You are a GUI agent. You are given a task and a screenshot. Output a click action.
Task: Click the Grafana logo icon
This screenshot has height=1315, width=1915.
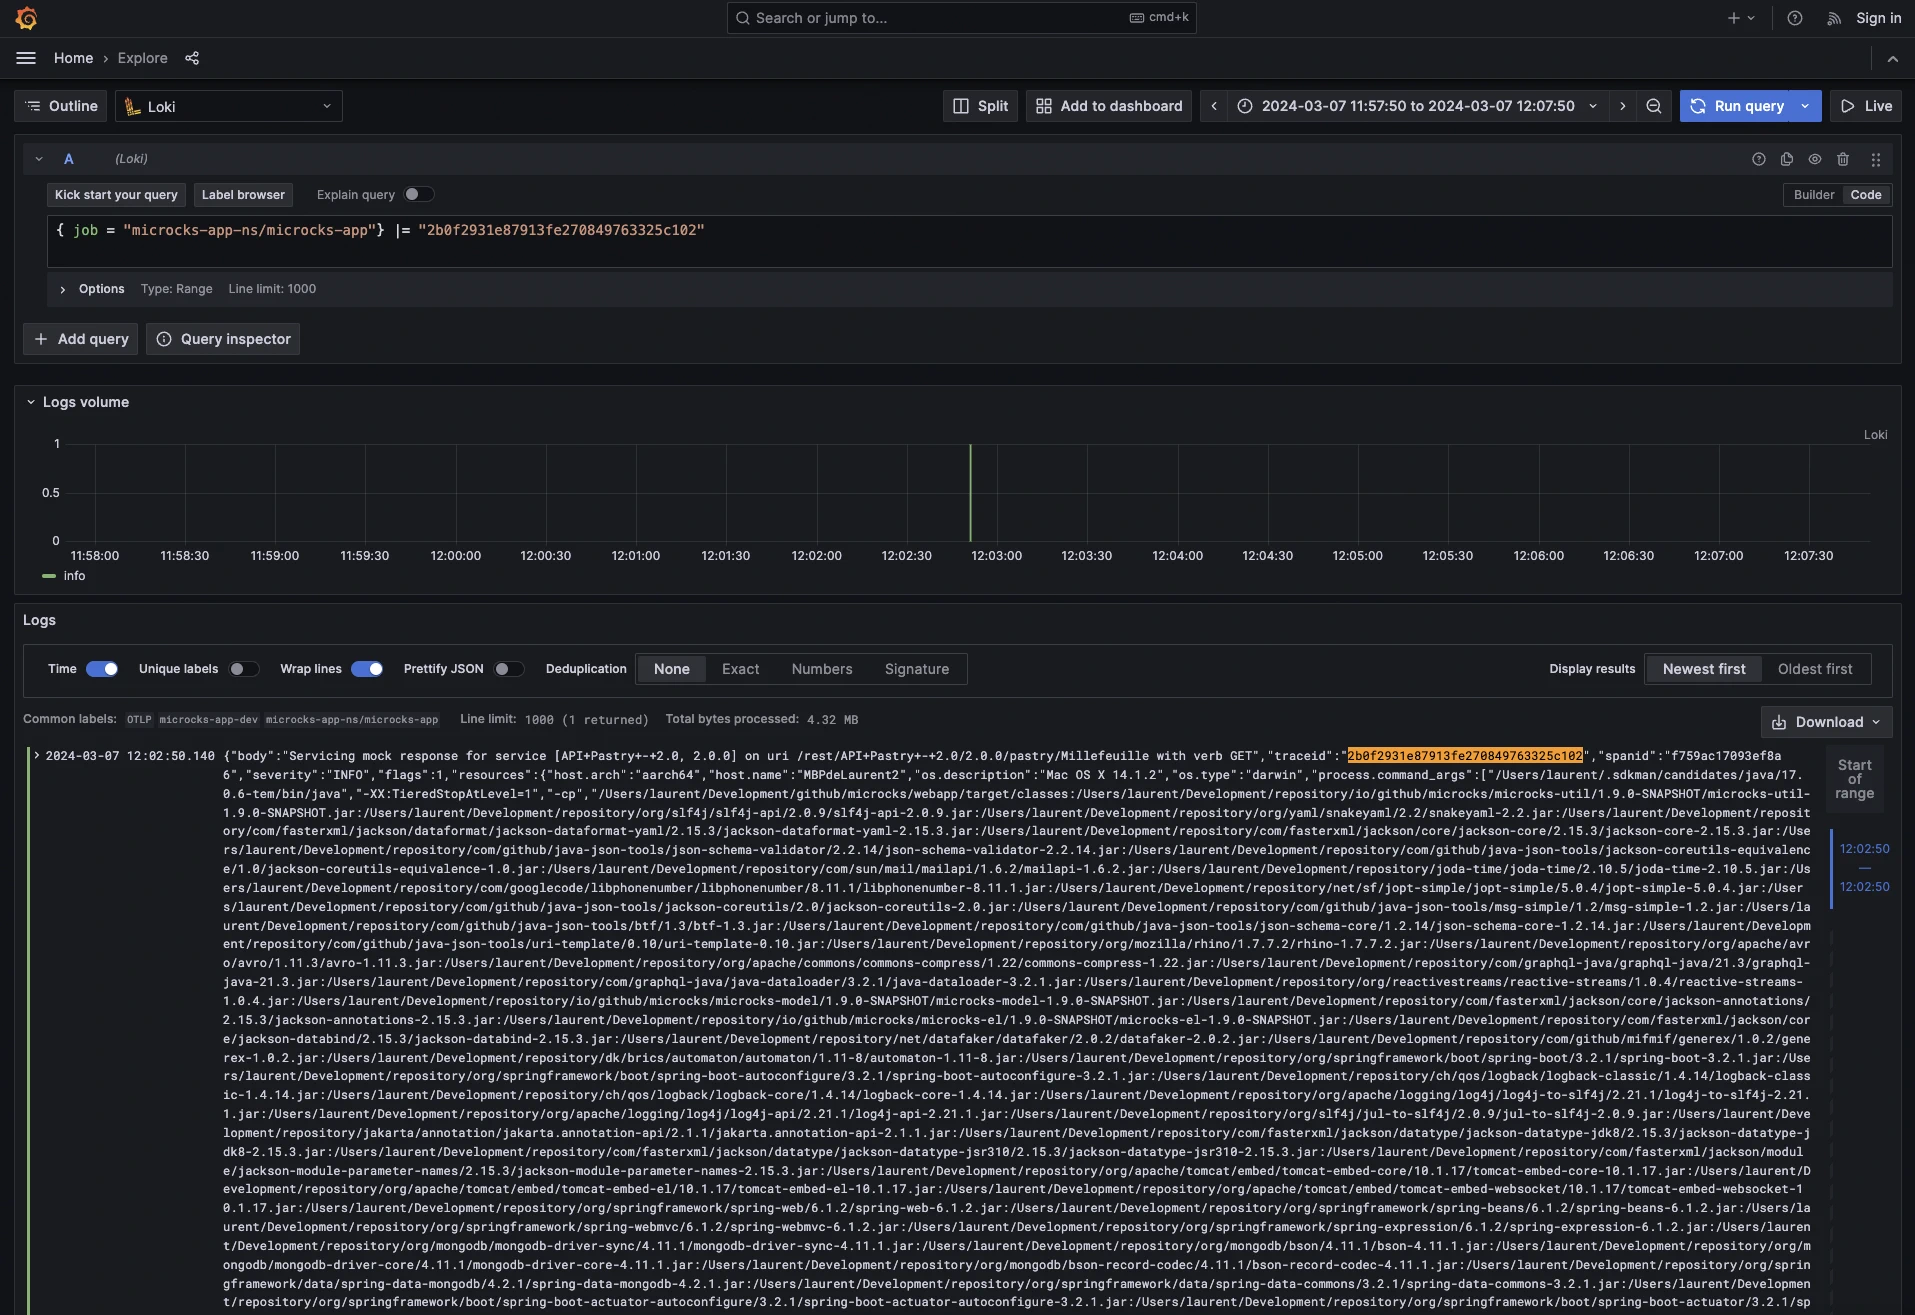[x=27, y=18]
